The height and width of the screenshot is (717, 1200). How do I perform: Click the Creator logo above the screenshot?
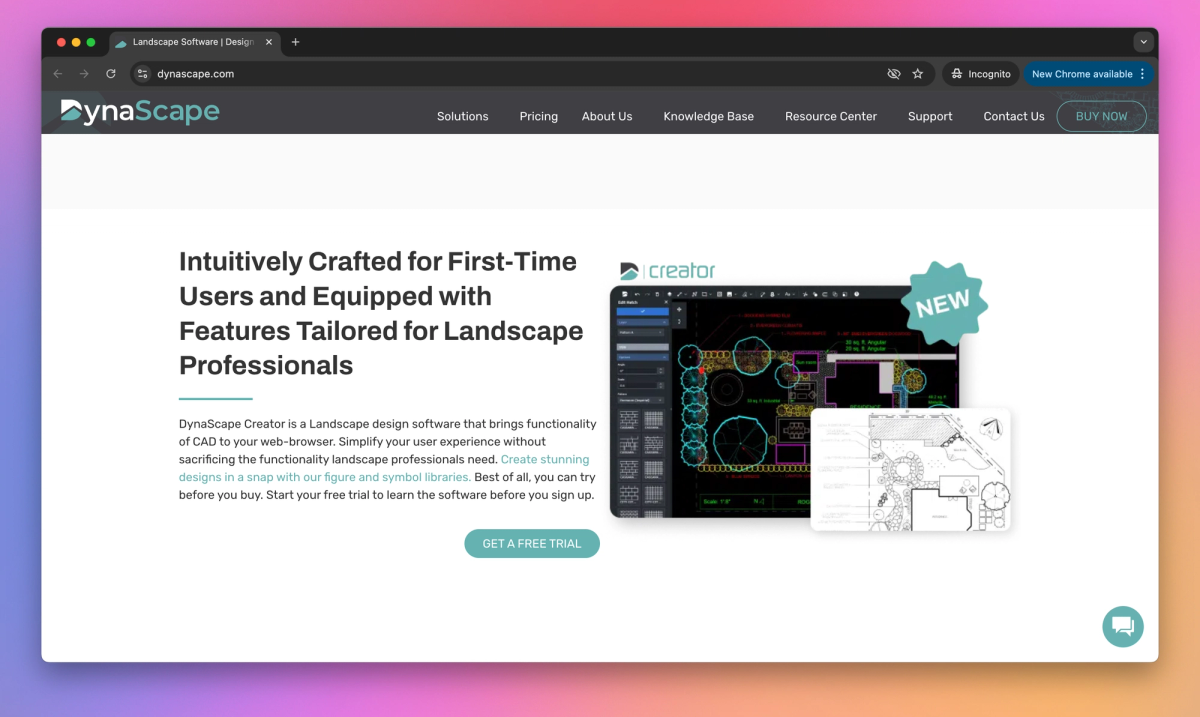667,271
